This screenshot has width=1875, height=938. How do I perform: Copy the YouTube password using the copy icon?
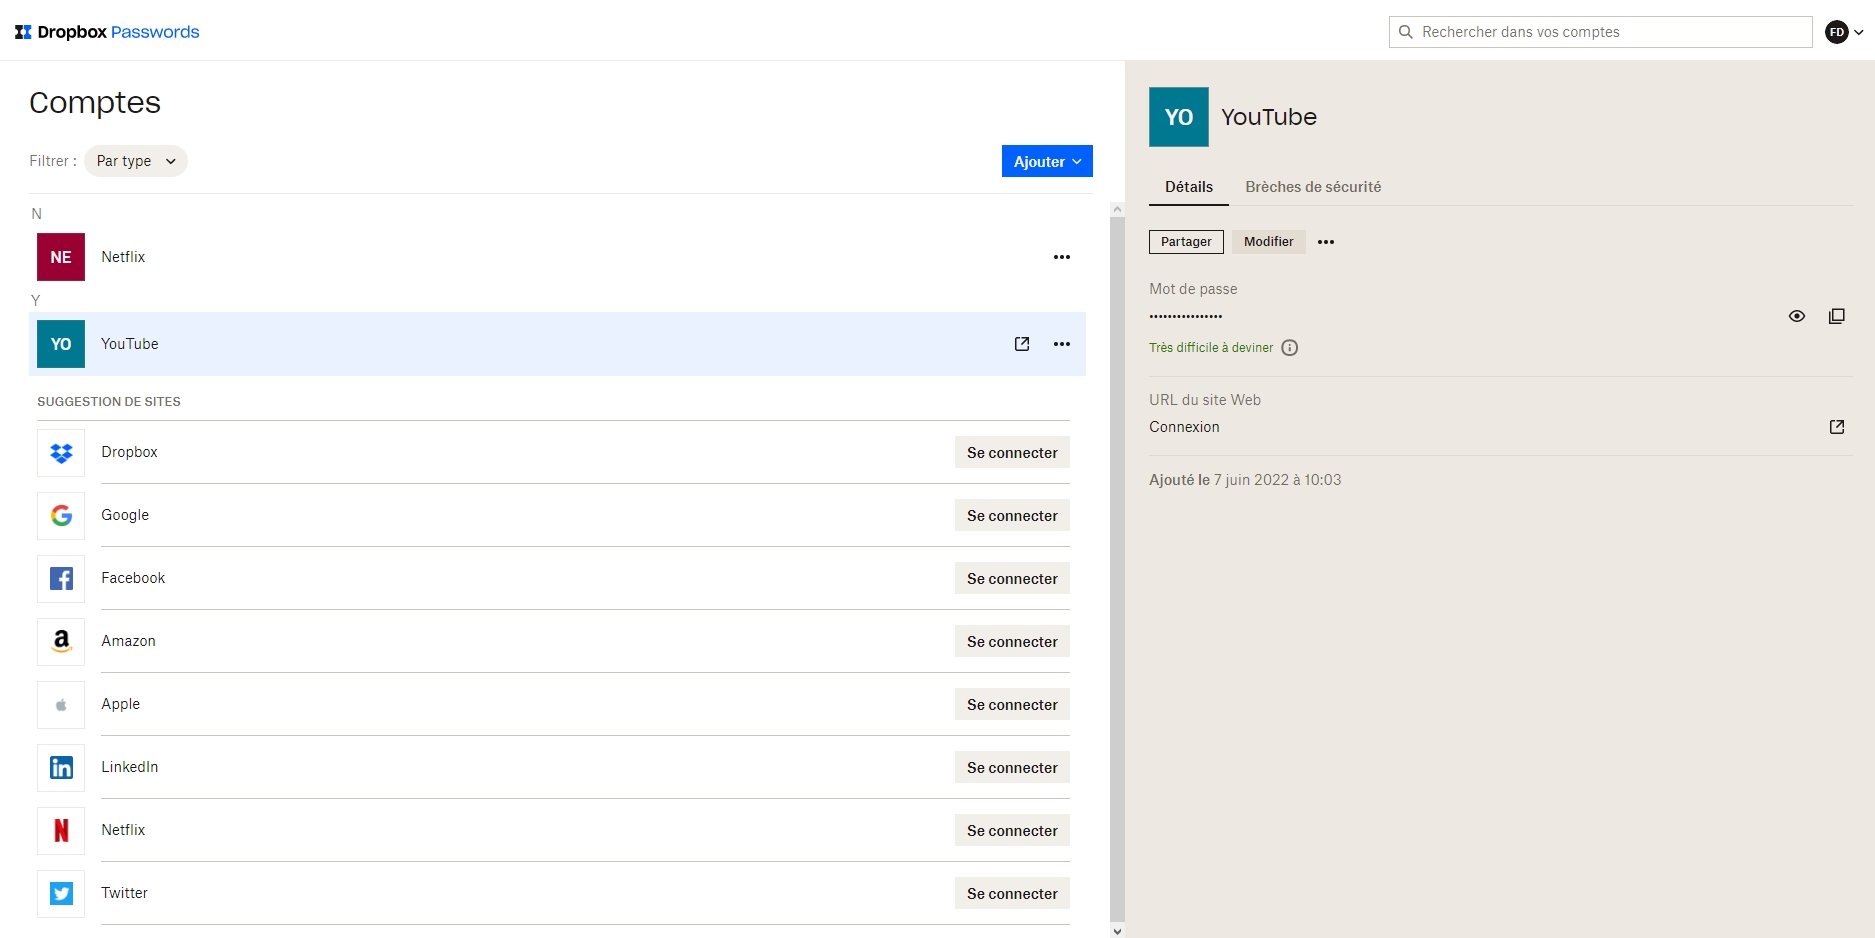(x=1837, y=315)
